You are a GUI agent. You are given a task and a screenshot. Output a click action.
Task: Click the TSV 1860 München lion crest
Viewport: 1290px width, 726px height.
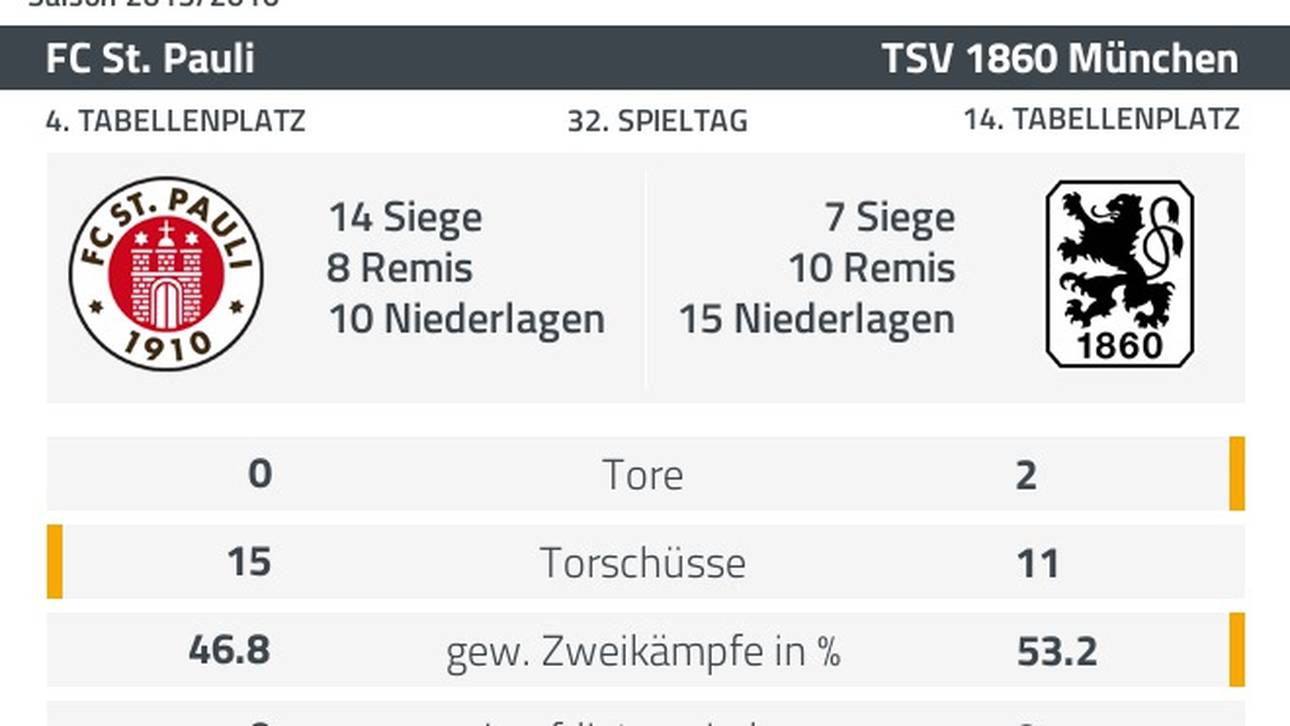(x=1119, y=274)
